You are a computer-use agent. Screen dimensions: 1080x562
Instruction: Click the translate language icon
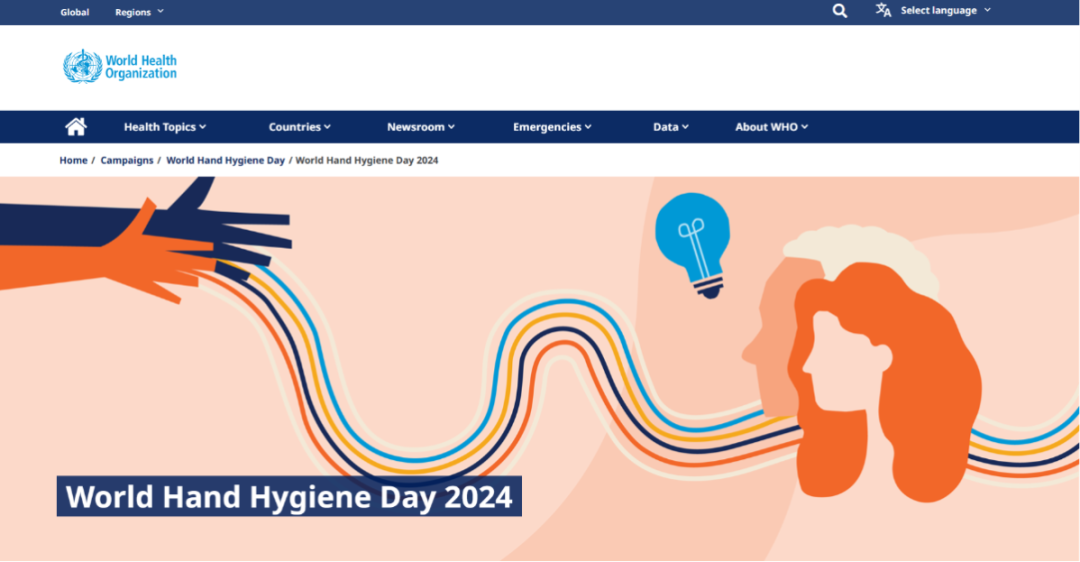pos(883,10)
